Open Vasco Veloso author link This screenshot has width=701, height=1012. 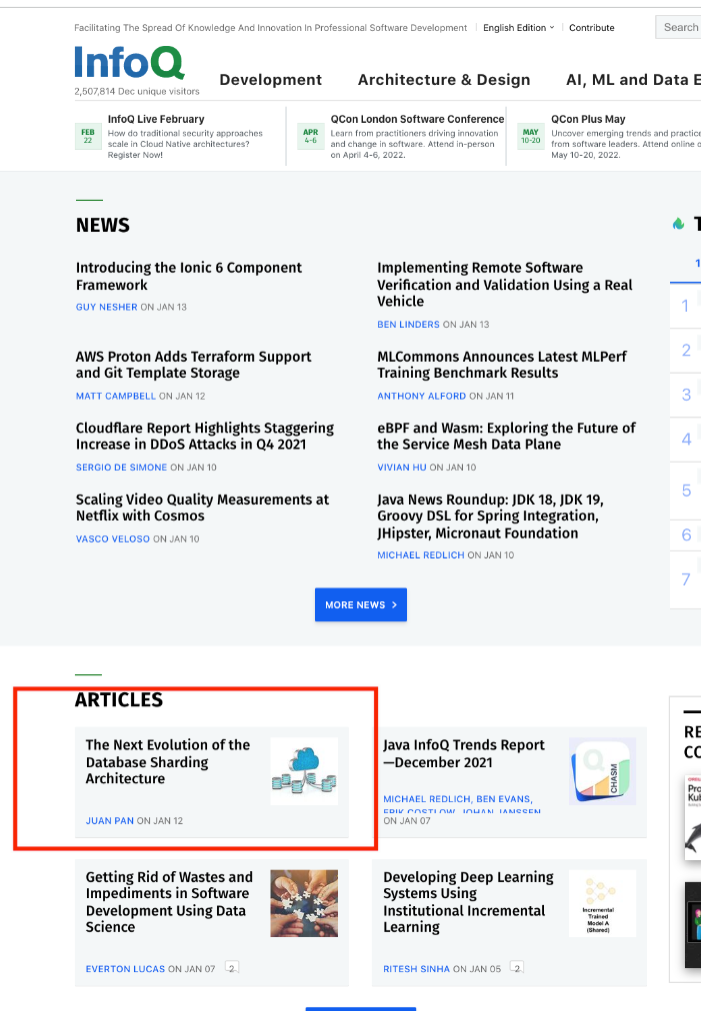click(112, 539)
